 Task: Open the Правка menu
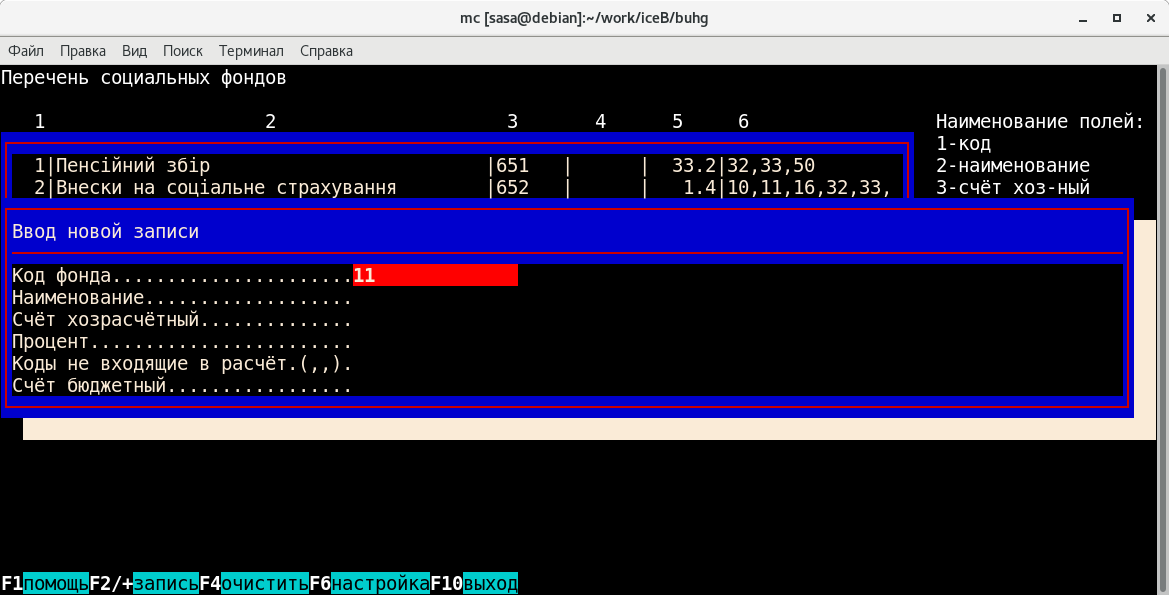click(x=82, y=51)
